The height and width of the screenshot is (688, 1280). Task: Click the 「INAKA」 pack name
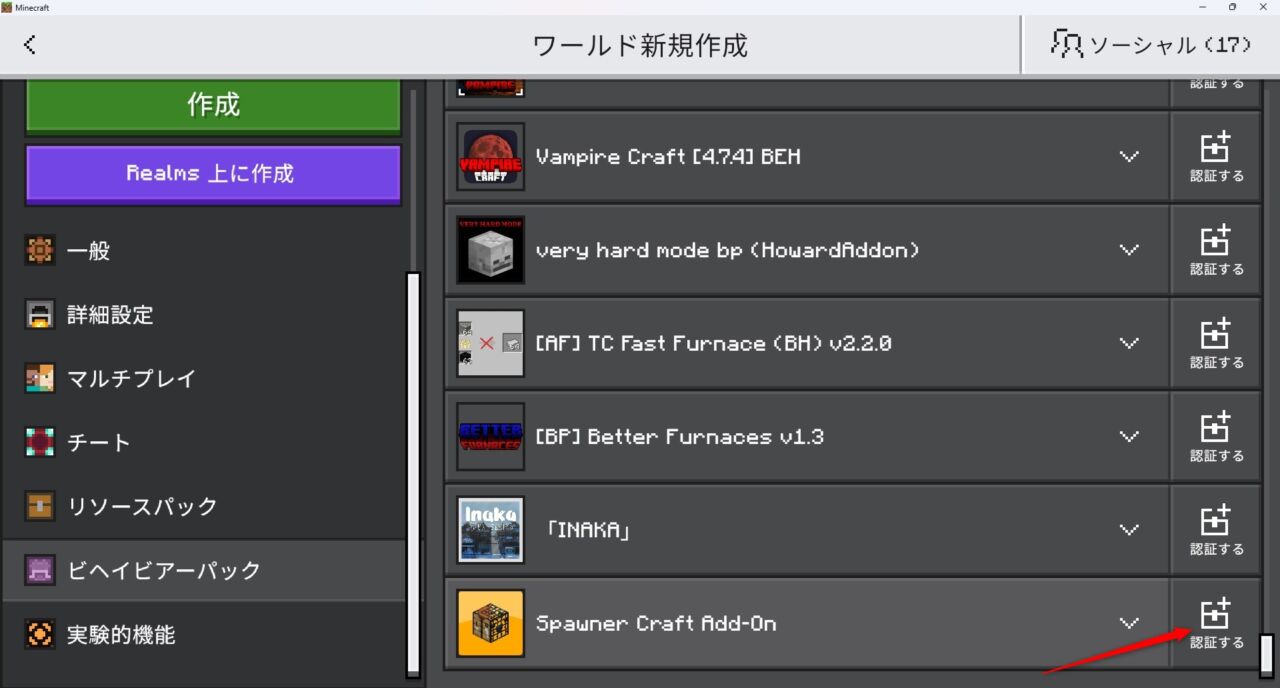pyautogui.click(x=588, y=530)
